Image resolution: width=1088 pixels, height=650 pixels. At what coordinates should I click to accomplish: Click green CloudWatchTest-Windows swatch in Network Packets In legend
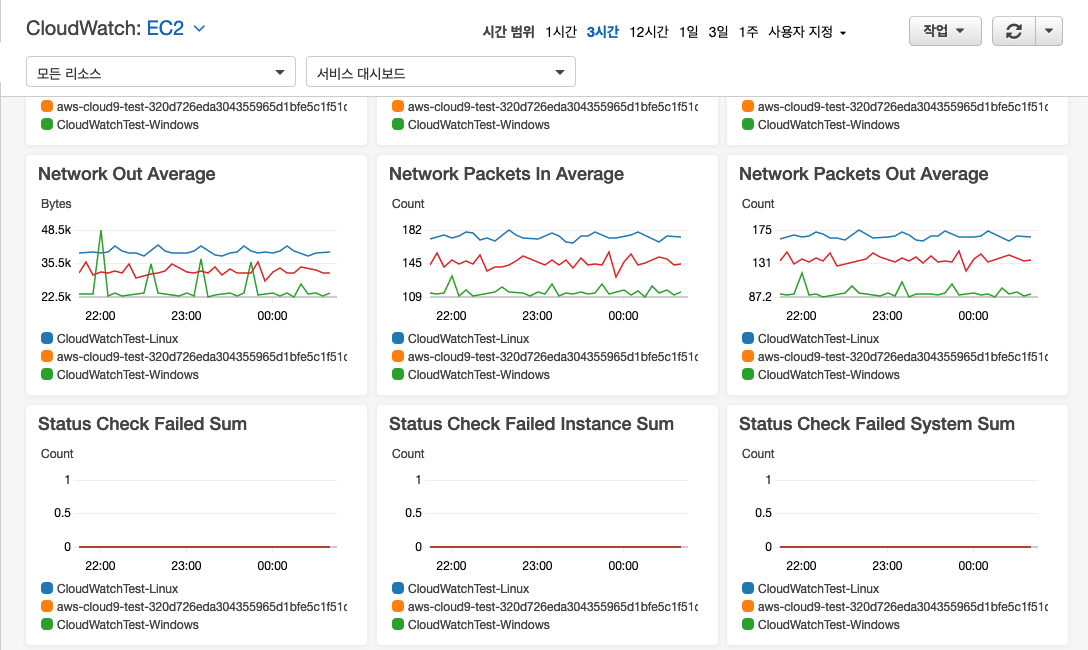tap(398, 375)
